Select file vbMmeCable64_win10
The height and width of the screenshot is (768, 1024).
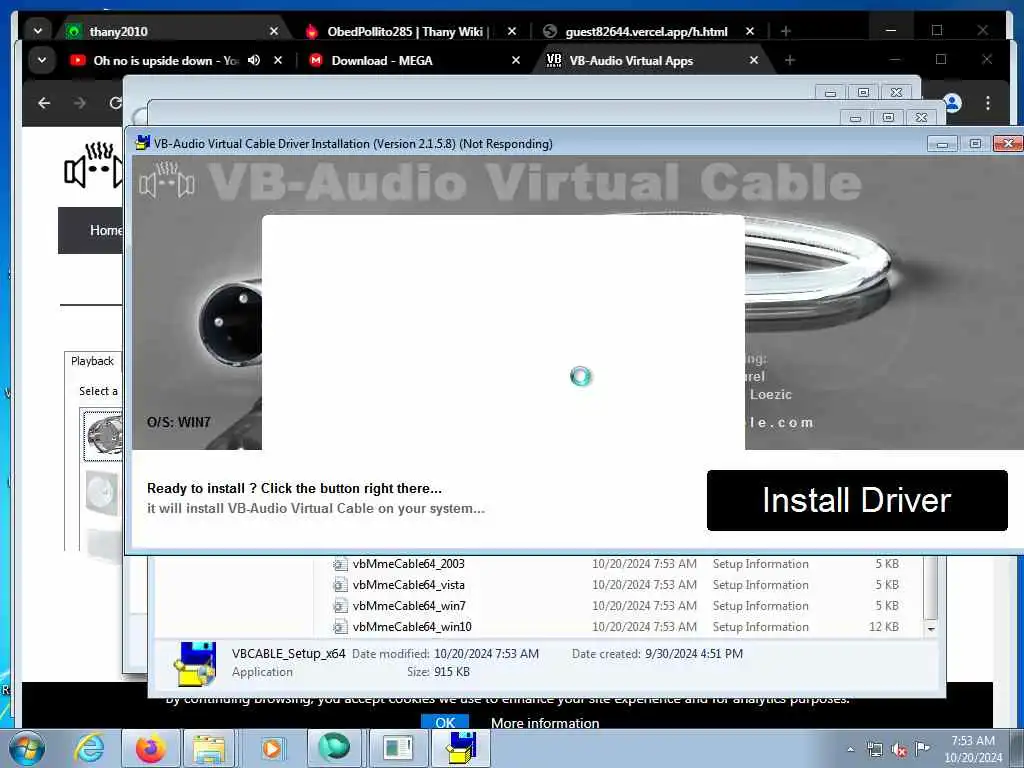[412, 626]
